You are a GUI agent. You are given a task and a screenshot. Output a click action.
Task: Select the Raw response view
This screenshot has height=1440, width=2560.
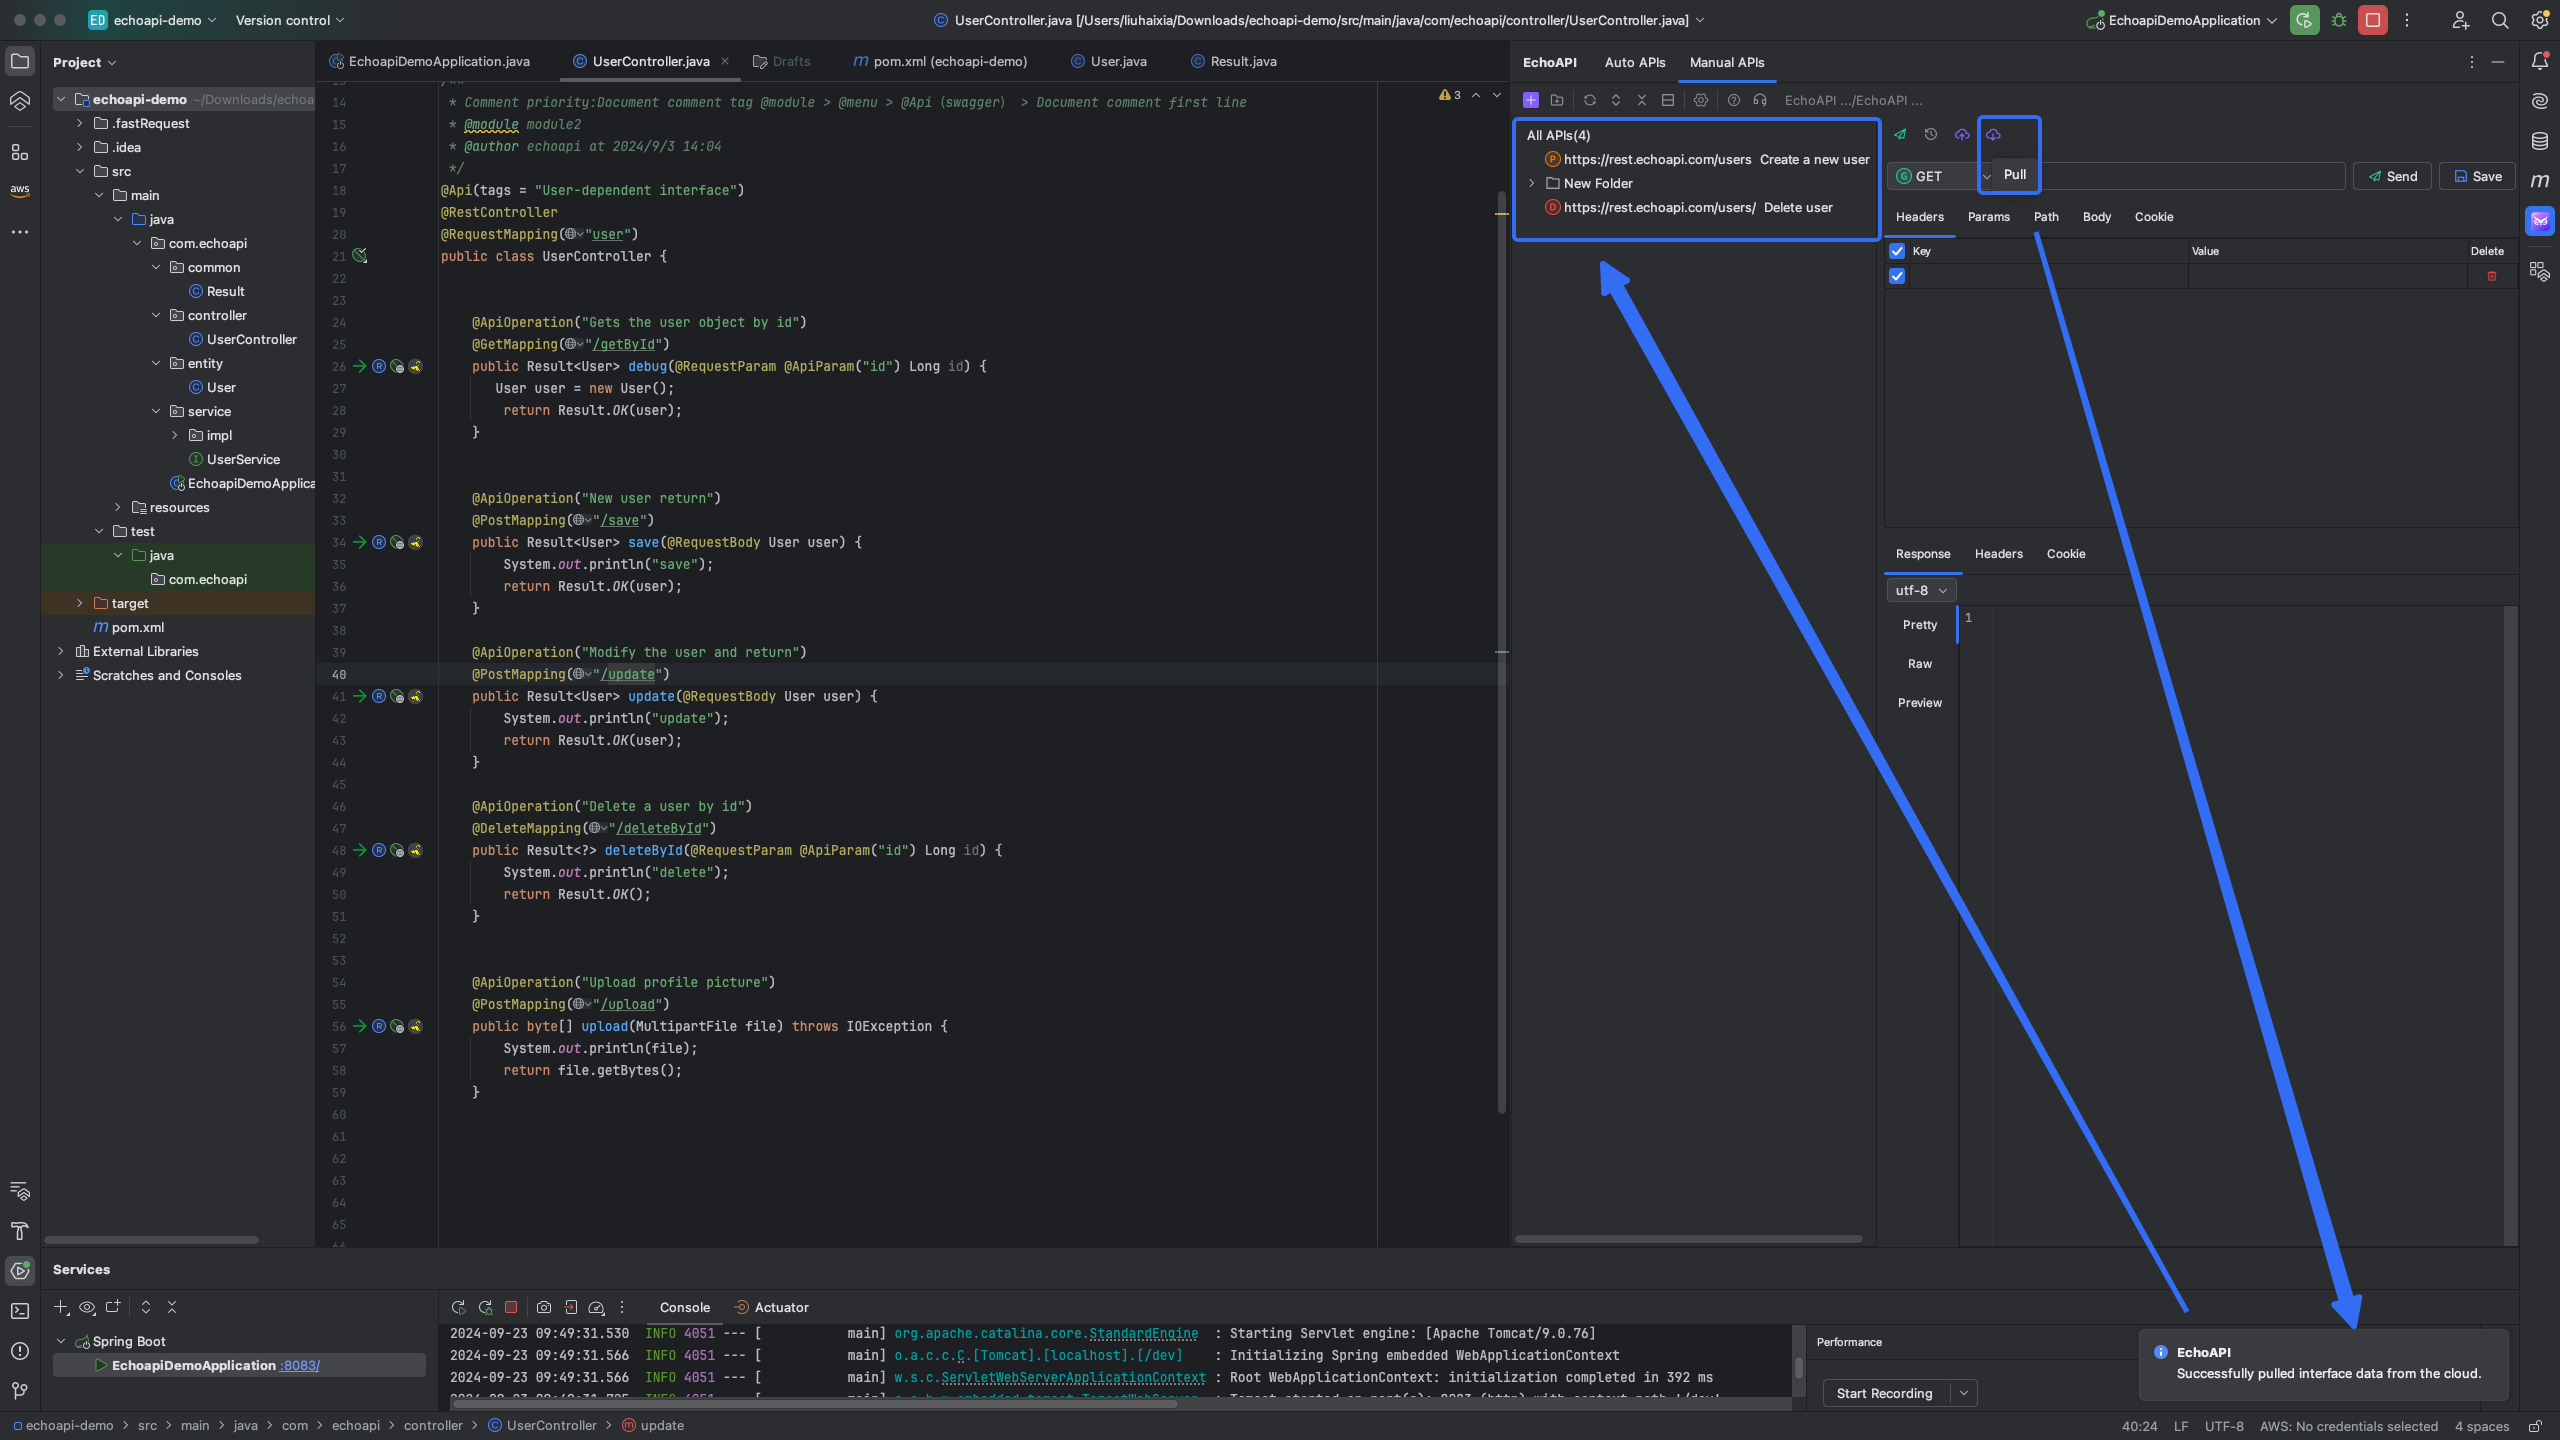[1919, 664]
